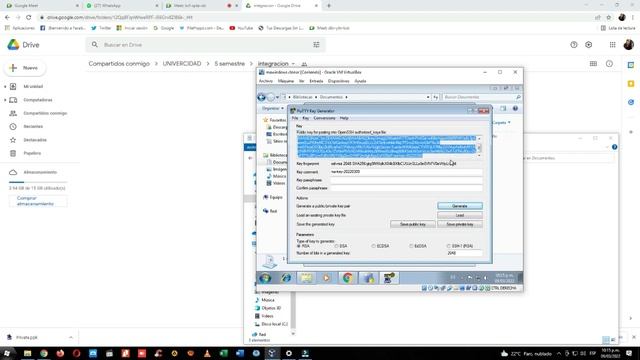The image size is (640, 360).
Task: Open Mi unidad in Drive sidebar
Action: (x=33, y=87)
